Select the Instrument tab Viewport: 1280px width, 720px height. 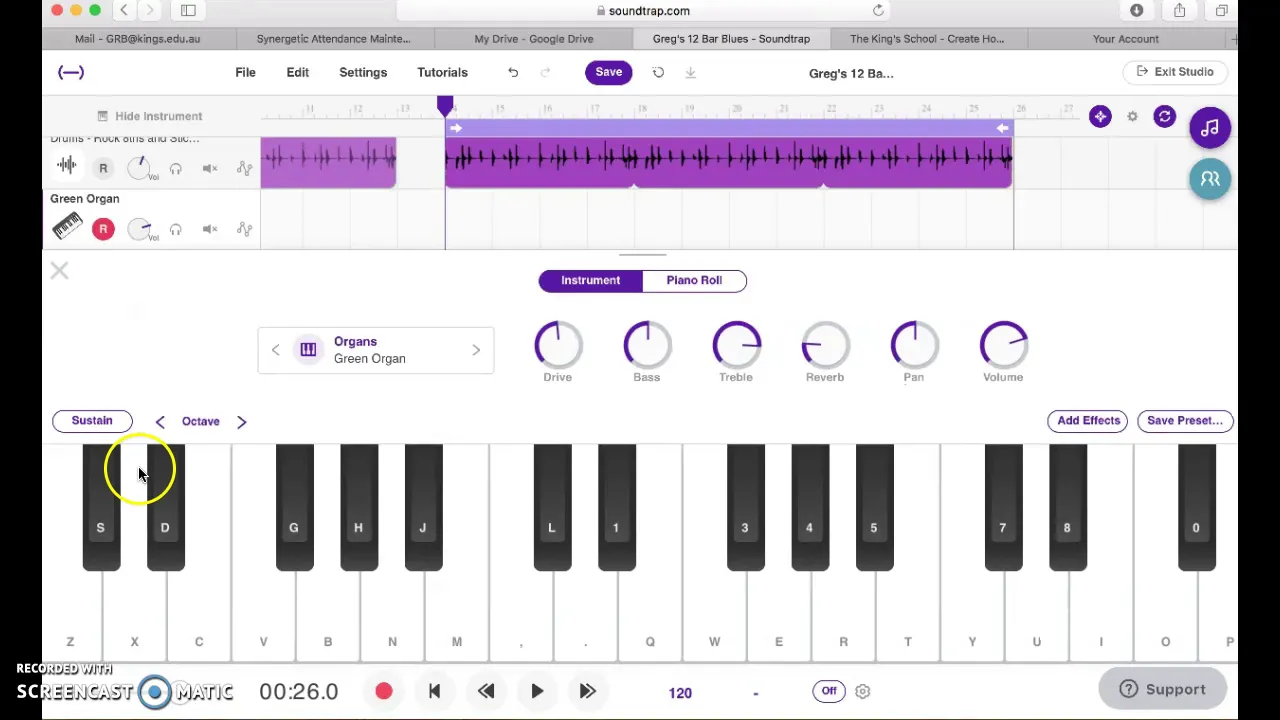coord(590,280)
